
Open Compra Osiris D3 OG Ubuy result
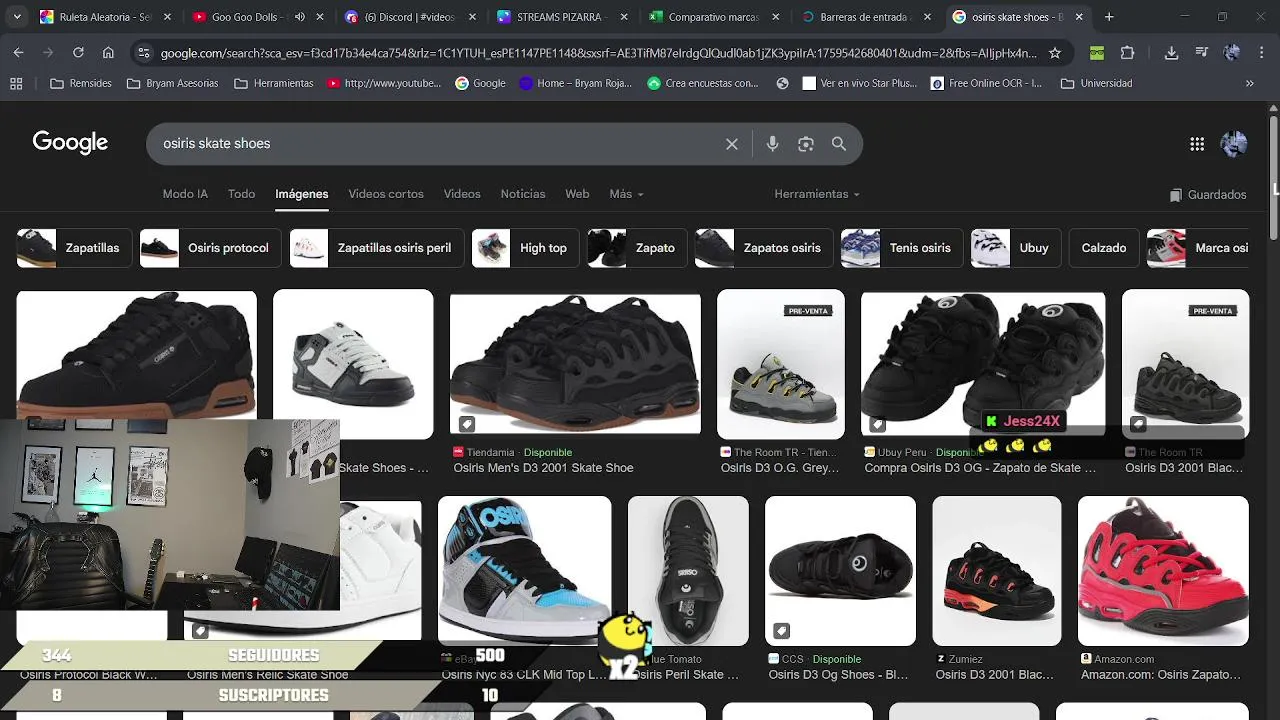click(x=980, y=468)
